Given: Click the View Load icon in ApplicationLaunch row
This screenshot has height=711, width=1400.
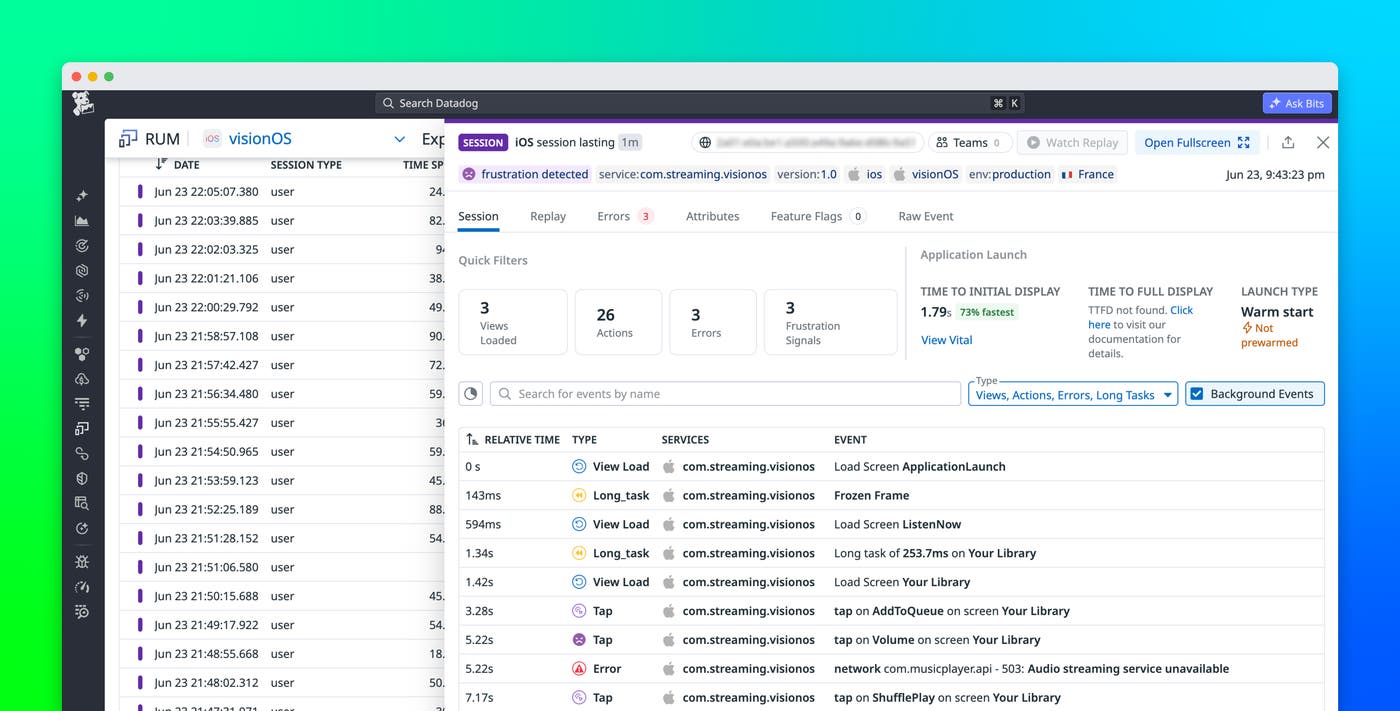Looking at the screenshot, I should pyautogui.click(x=579, y=467).
